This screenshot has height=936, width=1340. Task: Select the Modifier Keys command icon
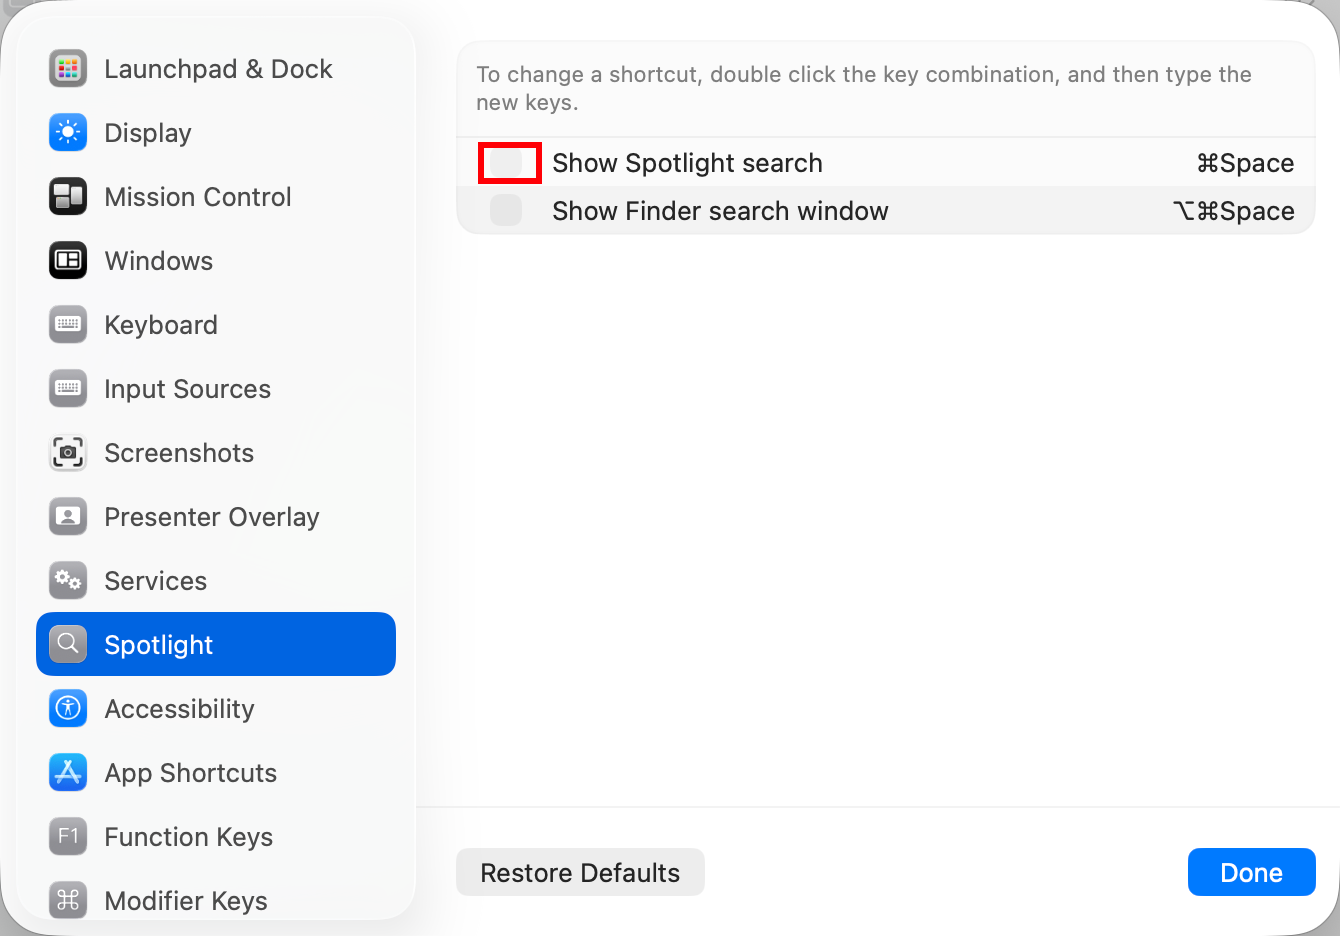(x=67, y=900)
